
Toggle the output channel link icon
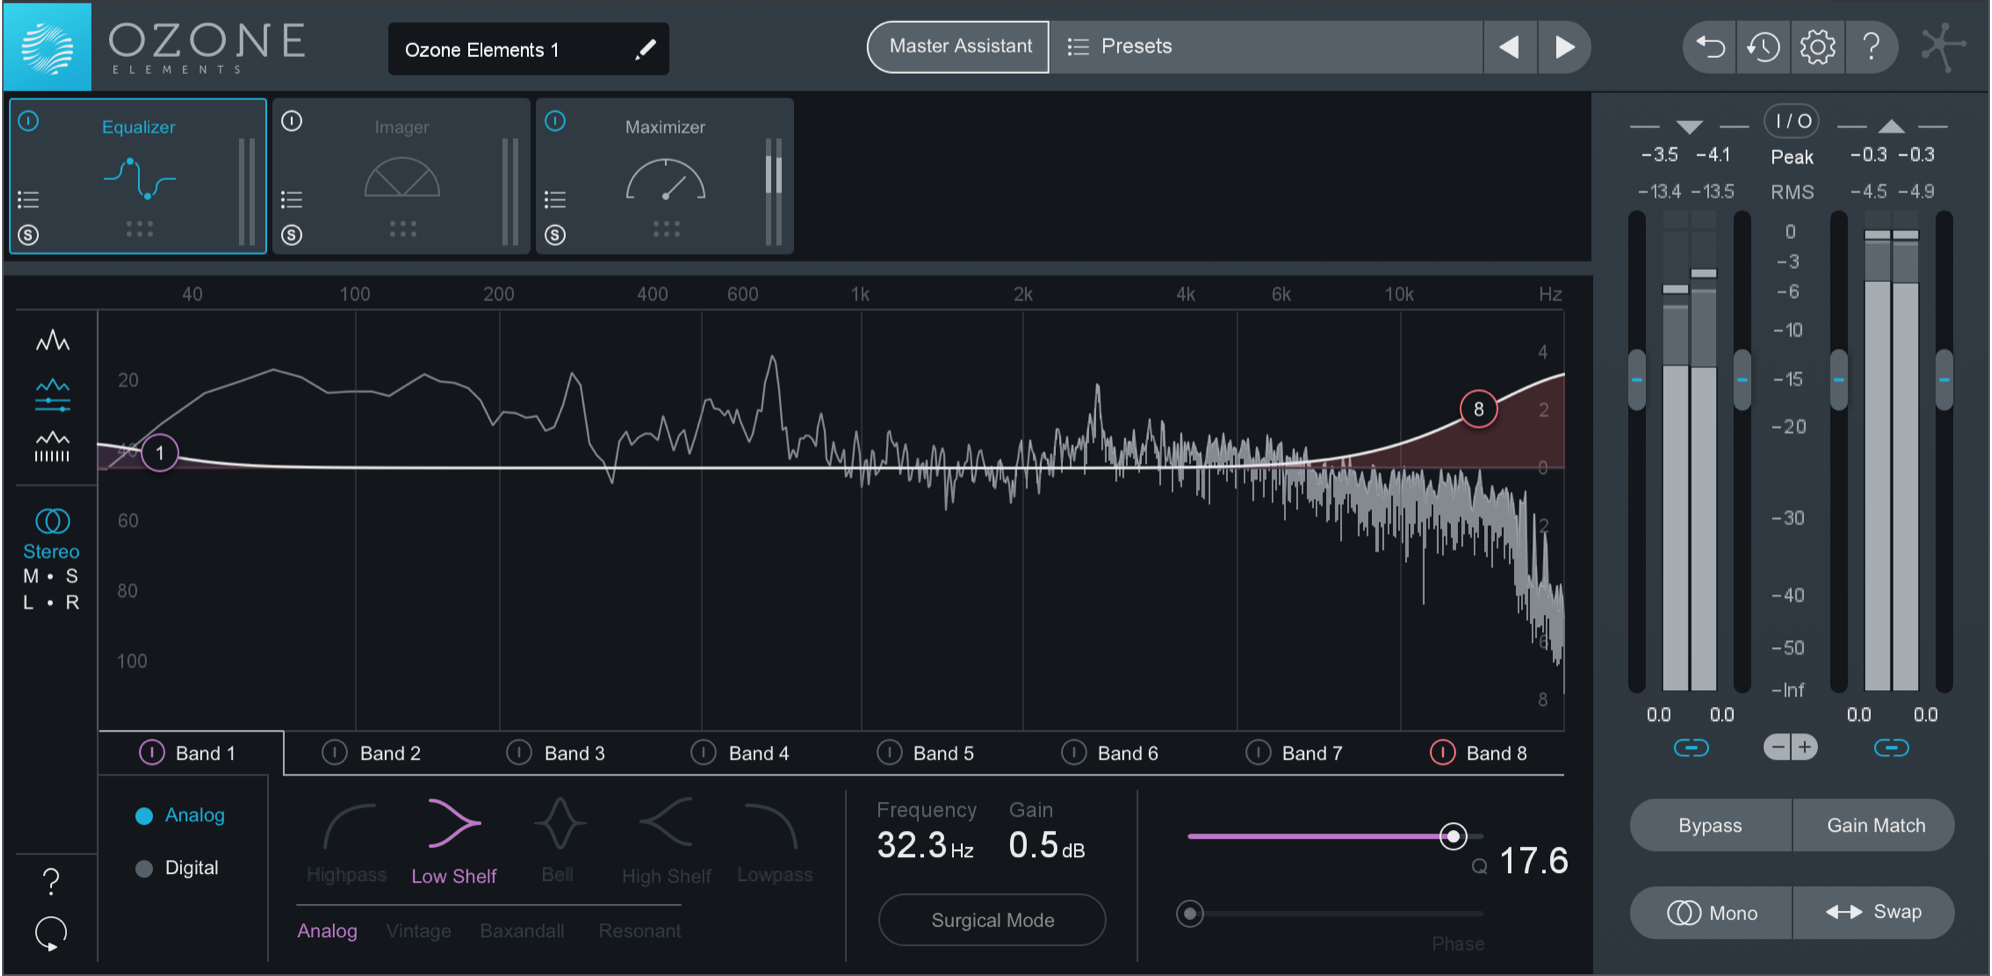click(1891, 748)
